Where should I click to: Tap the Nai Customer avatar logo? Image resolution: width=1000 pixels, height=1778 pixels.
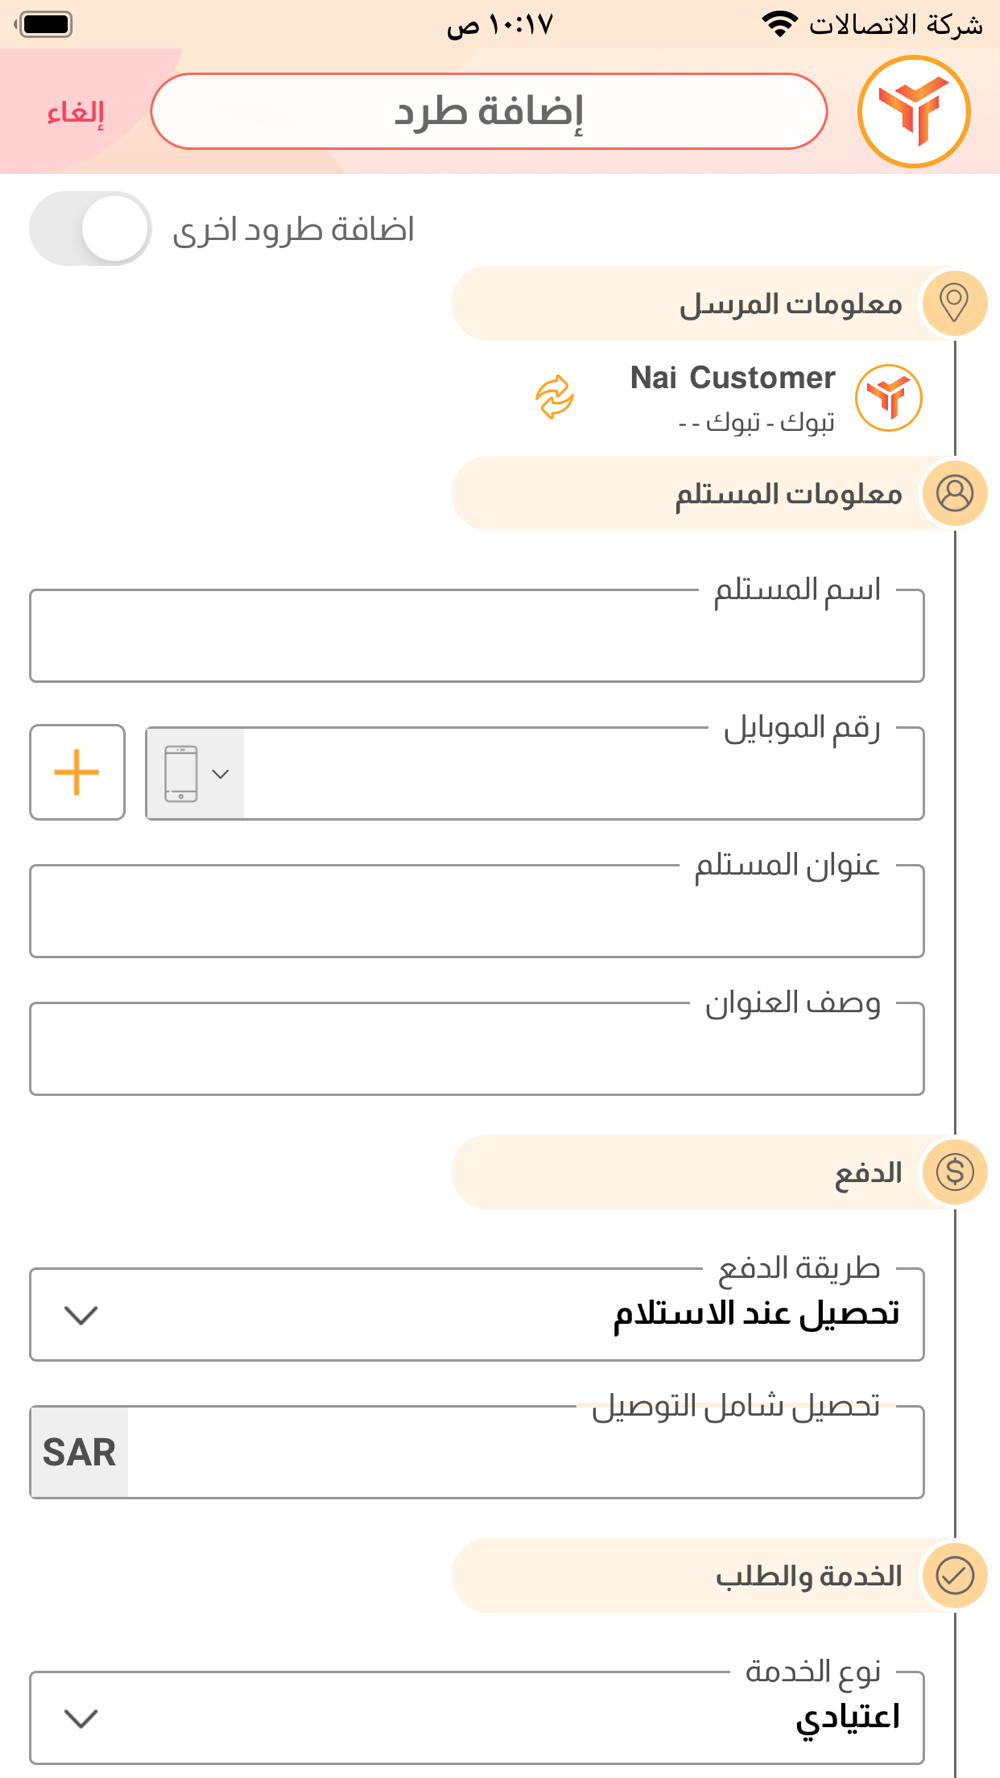click(x=889, y=398)
